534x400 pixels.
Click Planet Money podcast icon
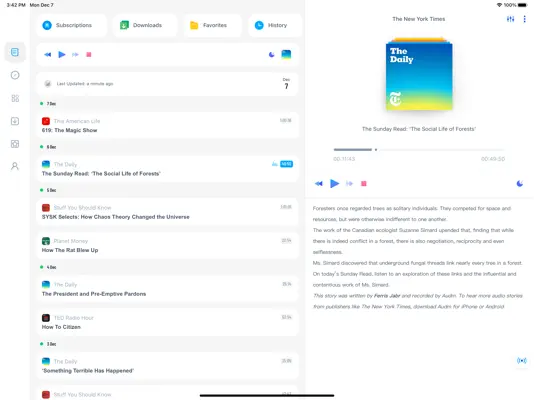tap(46, 241)
